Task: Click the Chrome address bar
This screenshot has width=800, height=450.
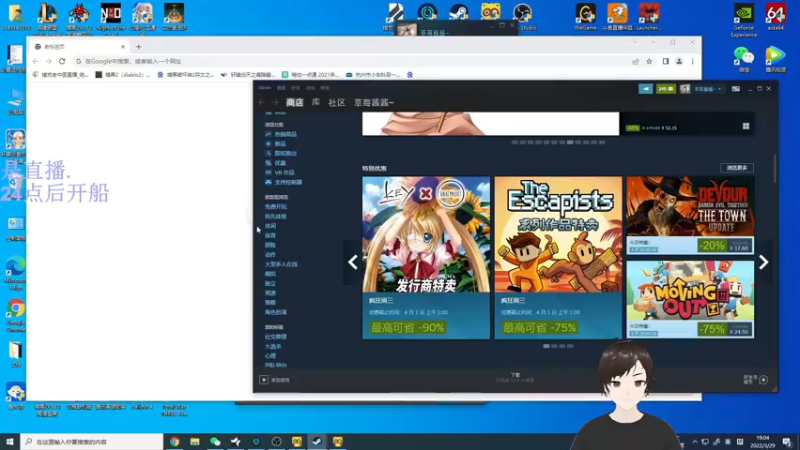Action: coord(352,61)
